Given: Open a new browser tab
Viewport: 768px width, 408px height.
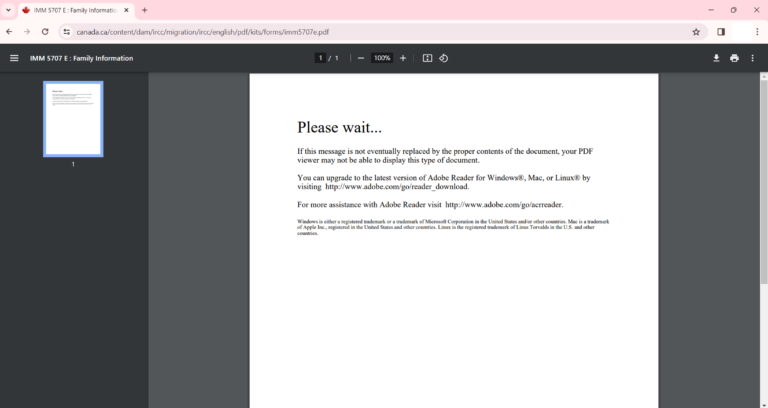Looking at the screenshot, I should point(145,10).
